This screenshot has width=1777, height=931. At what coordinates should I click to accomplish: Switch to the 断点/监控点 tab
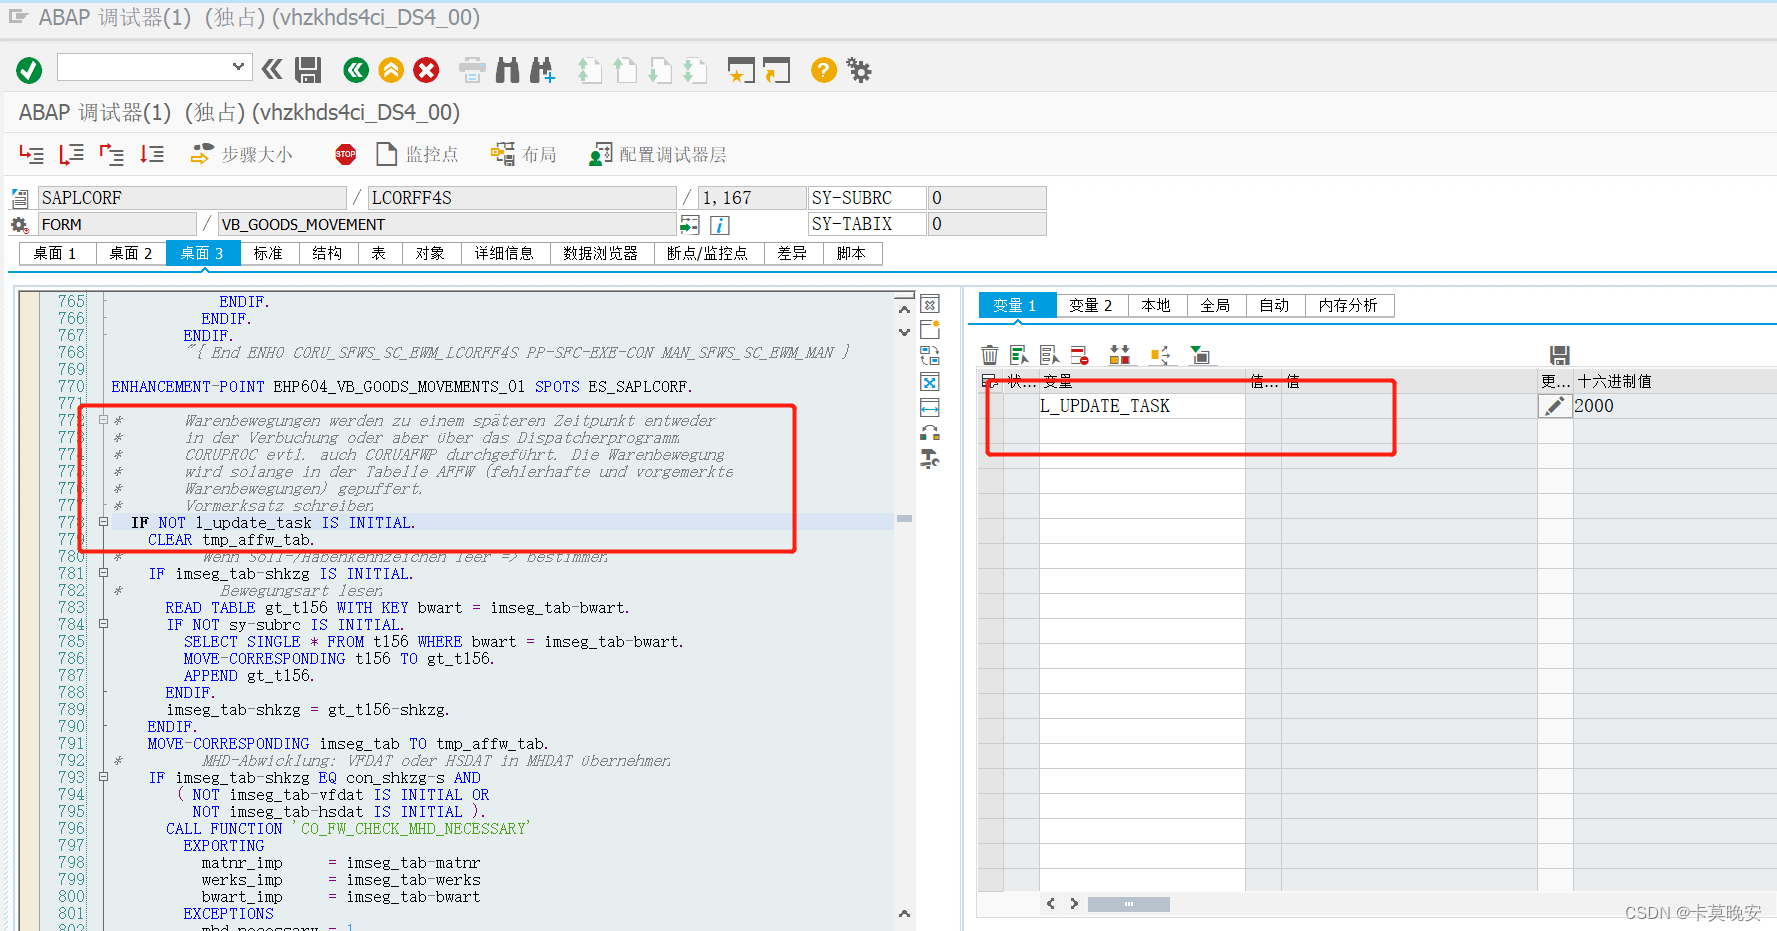[x=707, y=254]
